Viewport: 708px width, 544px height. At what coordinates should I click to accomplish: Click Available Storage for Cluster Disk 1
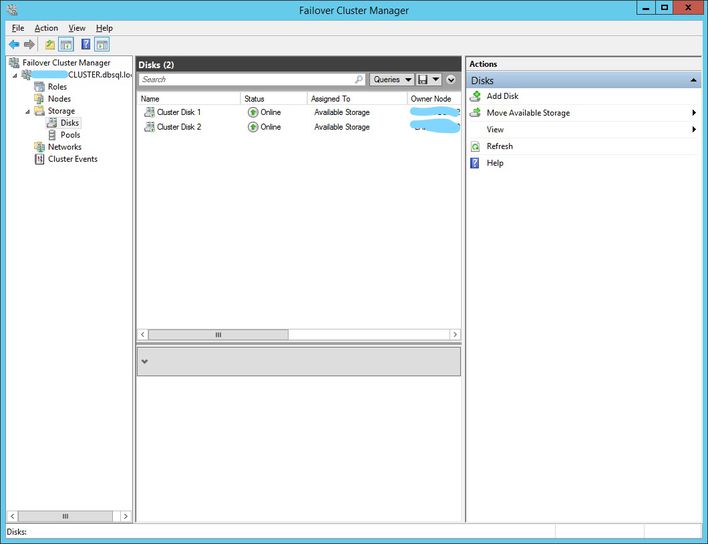coord(342,112)
